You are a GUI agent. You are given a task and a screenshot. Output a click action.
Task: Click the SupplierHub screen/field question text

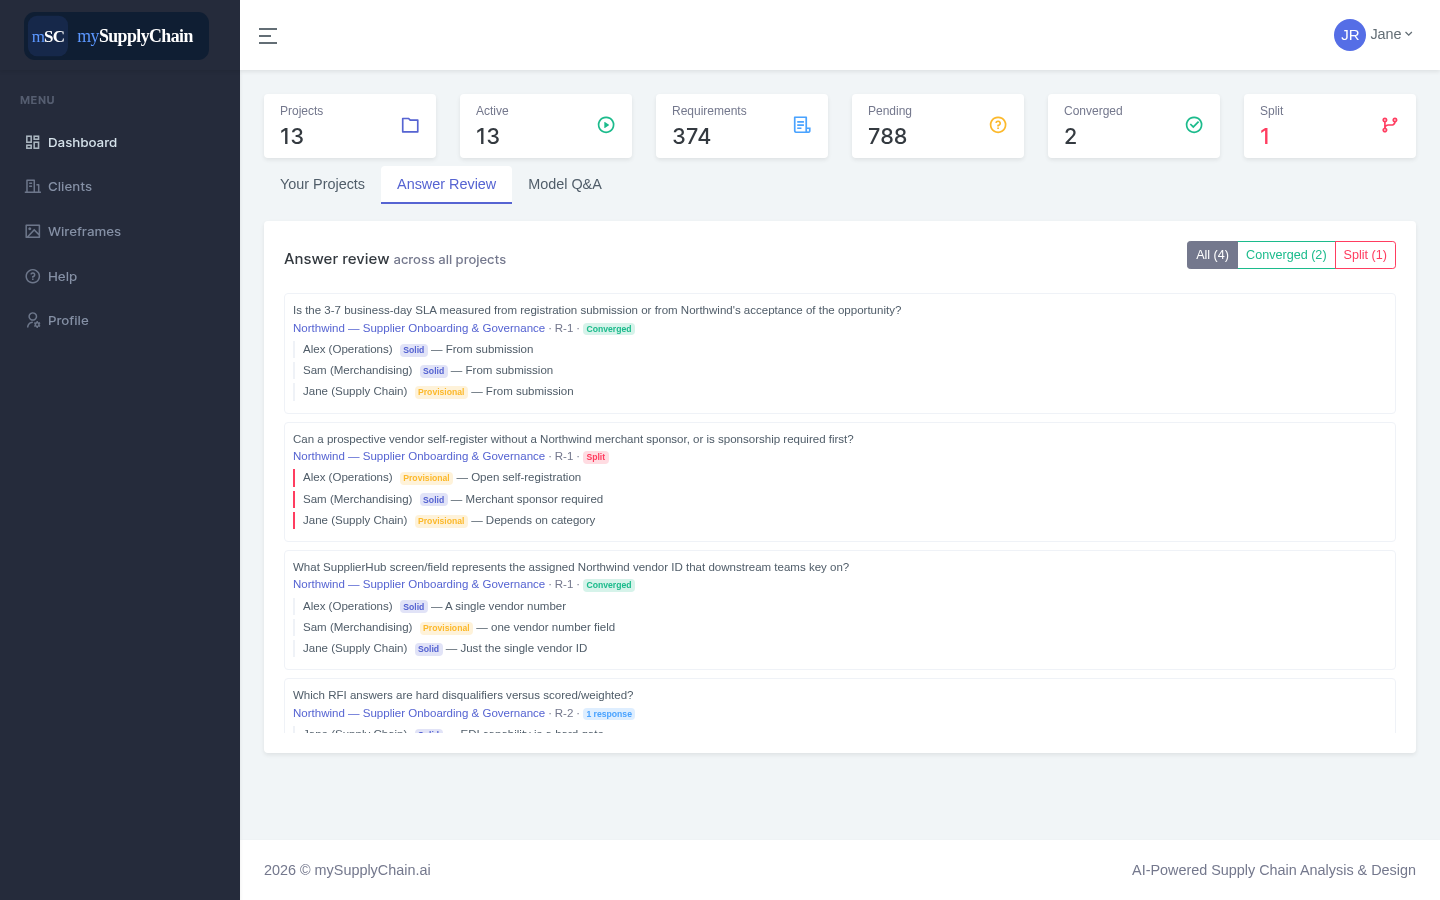click(x=571, y=567)
